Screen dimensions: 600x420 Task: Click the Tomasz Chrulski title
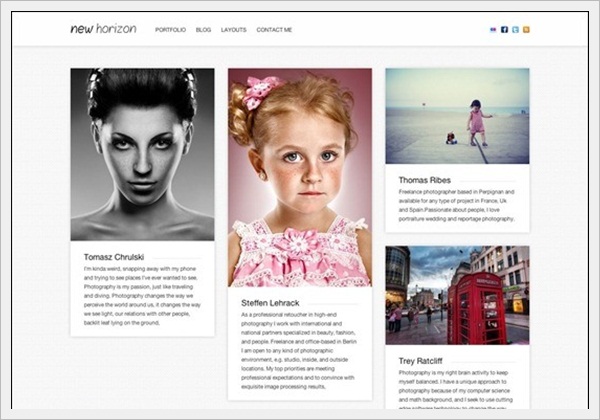[114, 257]
